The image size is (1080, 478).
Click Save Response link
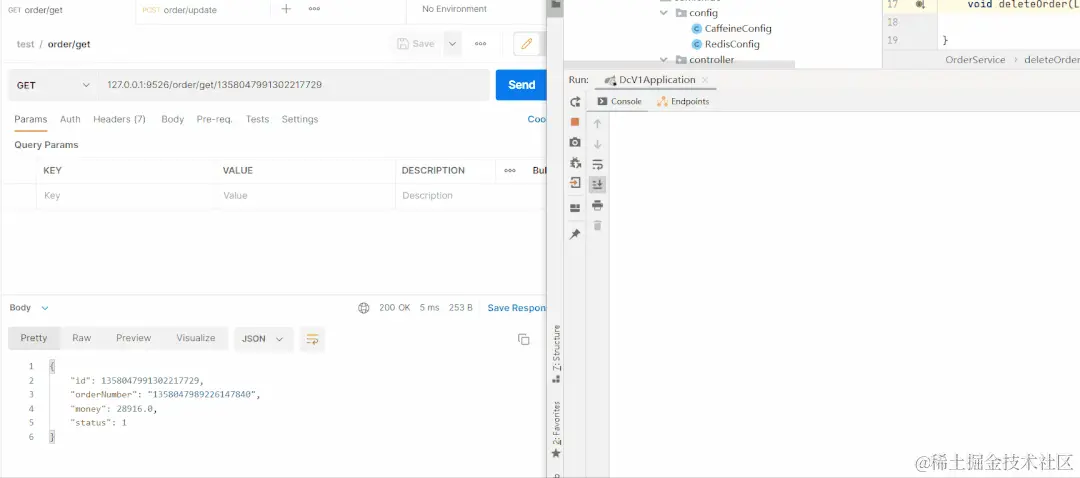(517, 308)
